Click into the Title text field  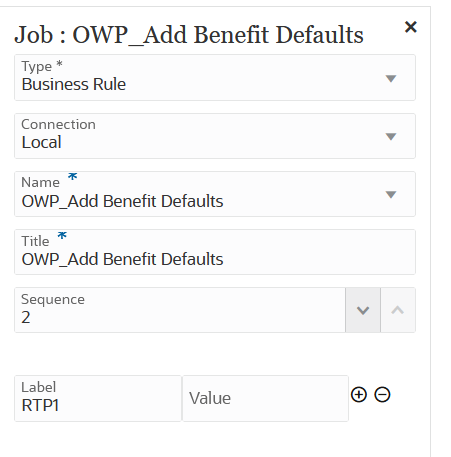pos(215,252)
